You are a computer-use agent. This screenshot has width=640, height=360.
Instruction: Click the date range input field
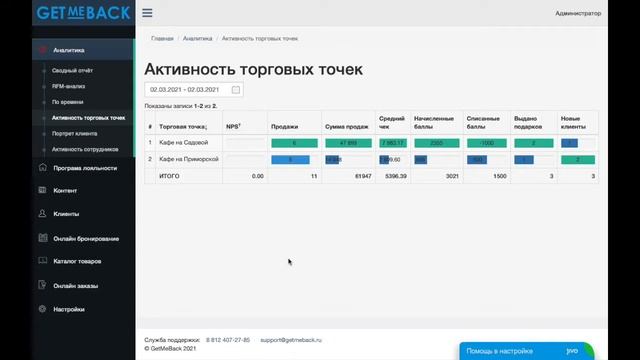click(194, 90)
